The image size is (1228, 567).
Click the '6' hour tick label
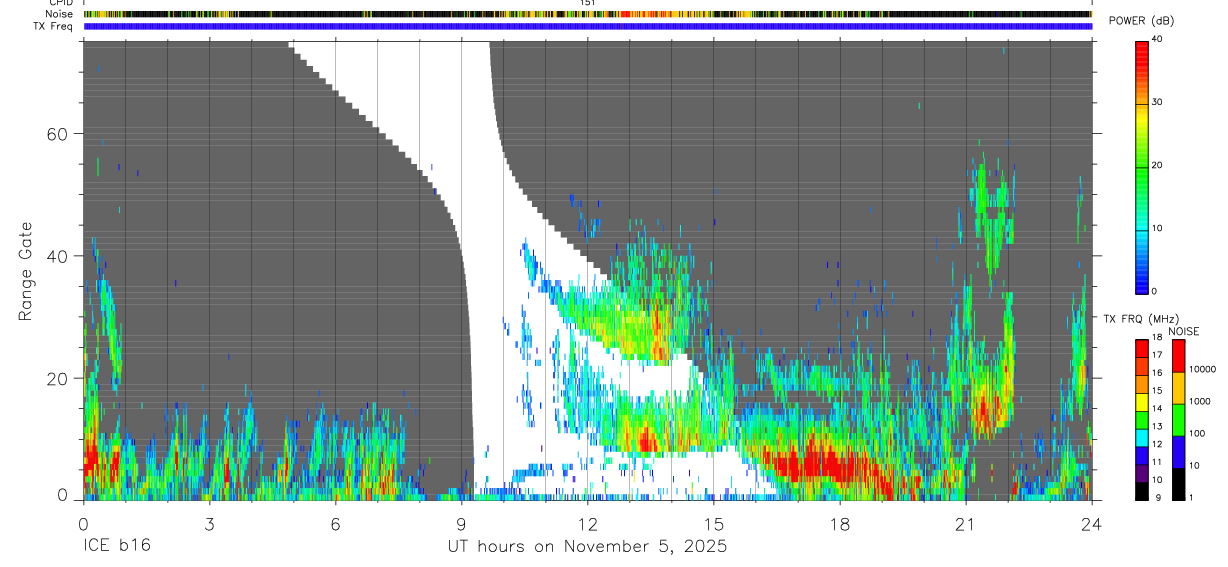(335, 523)
